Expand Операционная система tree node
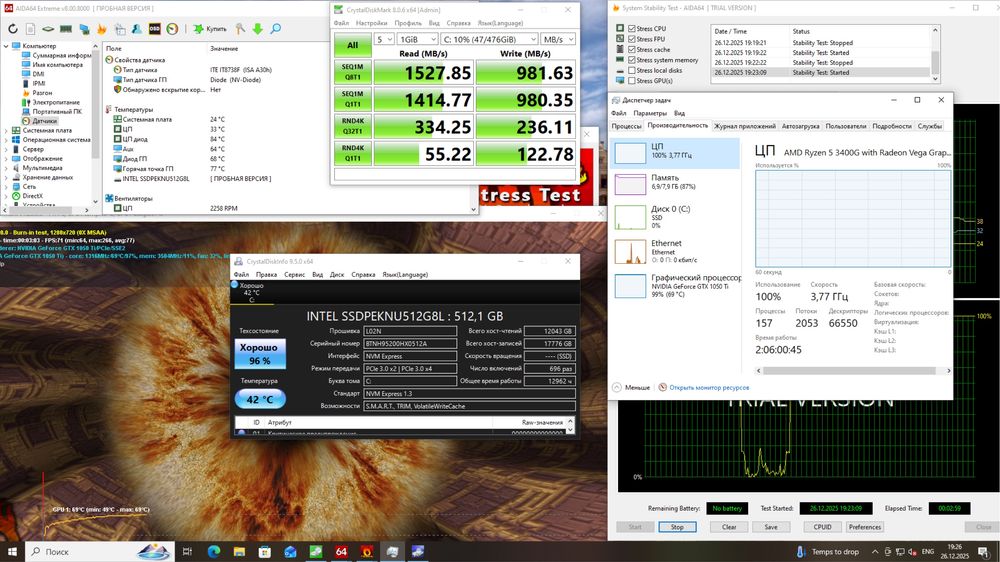This screenshot has width=1000, height=562. (x=6, y=140)
